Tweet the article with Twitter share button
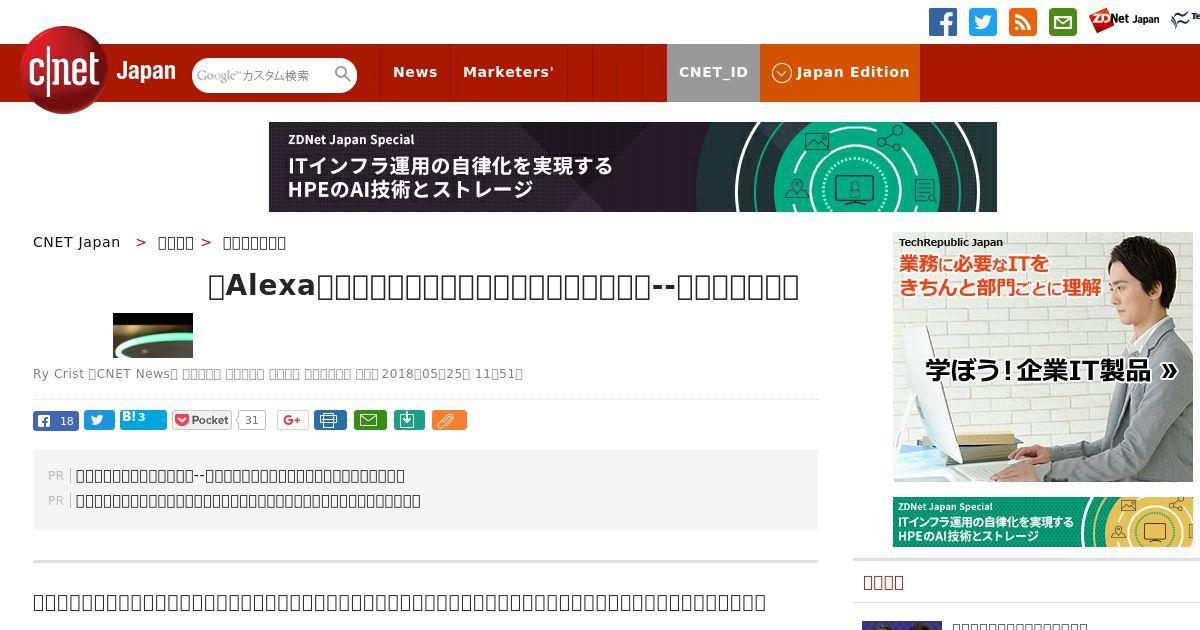Image resolution: width=1200 pixels, height=630 pixels. click(99, 421)
